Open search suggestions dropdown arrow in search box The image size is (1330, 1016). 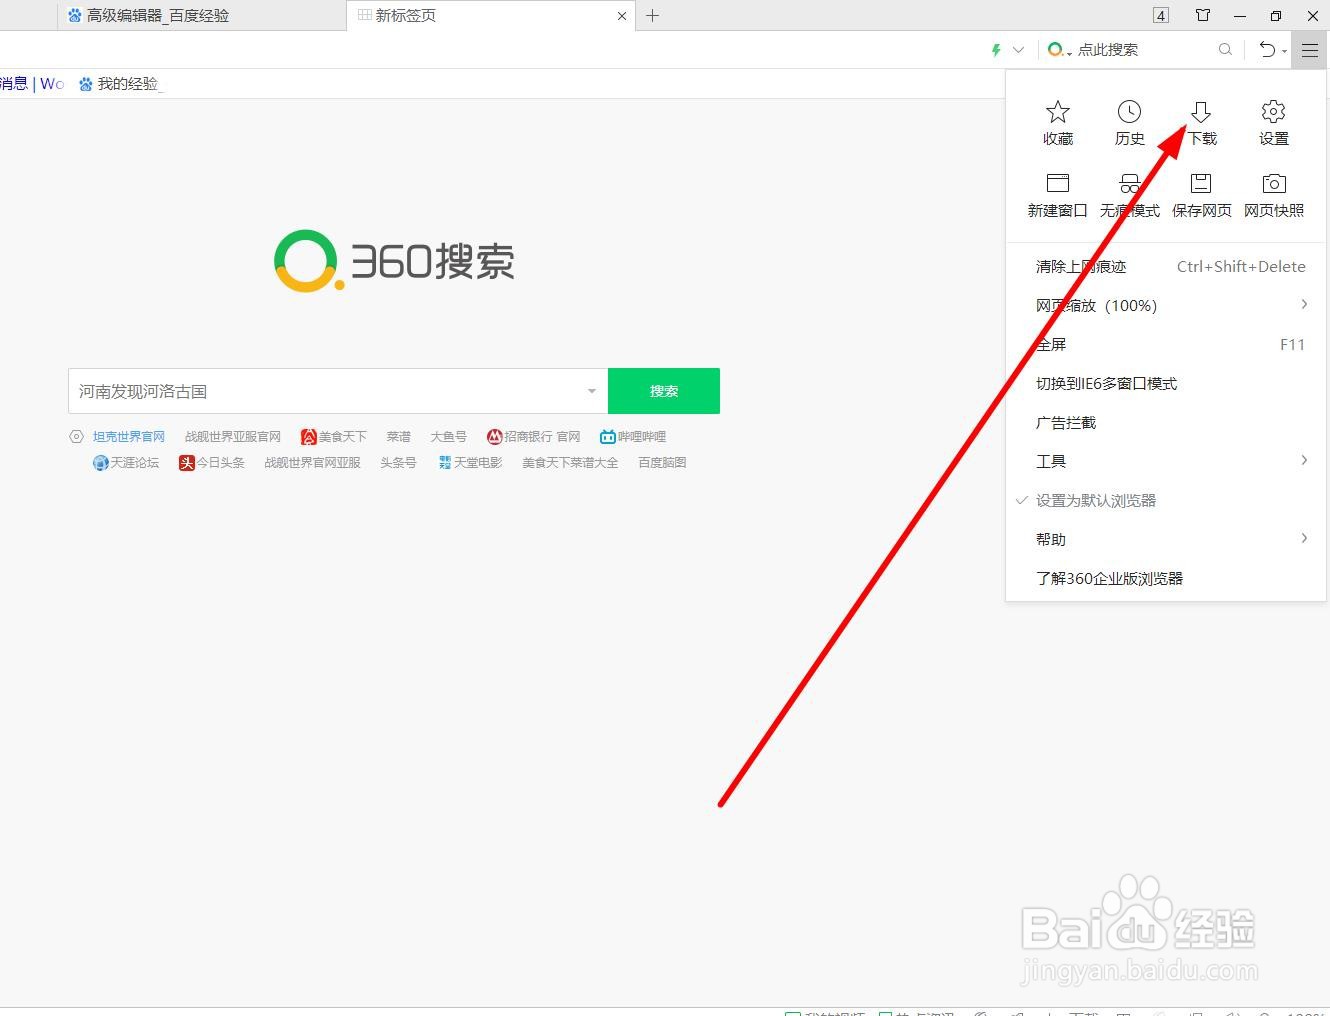point(591,391)
